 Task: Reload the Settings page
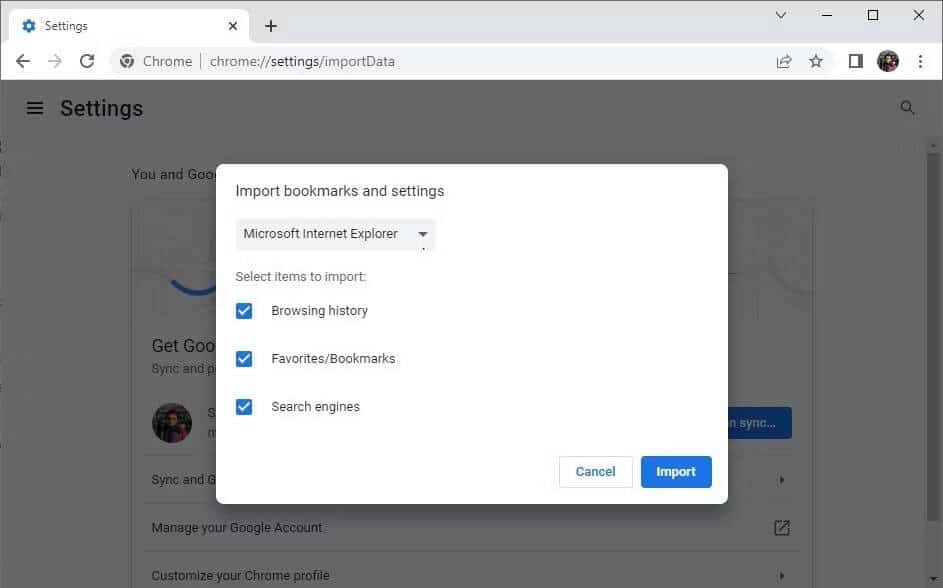(87, 60)
